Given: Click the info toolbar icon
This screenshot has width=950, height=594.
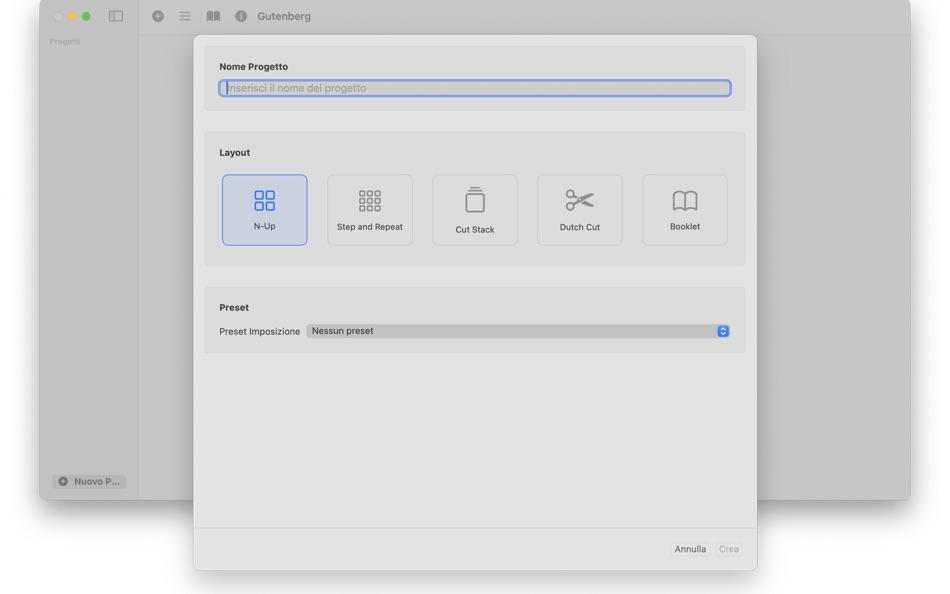Looking at the screenshot, I should (x=239, y=16).
